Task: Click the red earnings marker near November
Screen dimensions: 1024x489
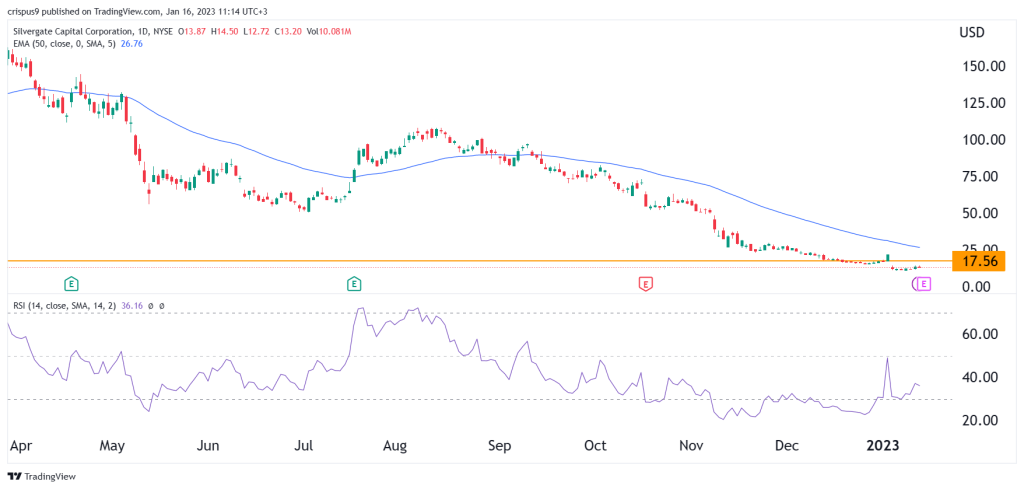Action: (x=646, y=284)
